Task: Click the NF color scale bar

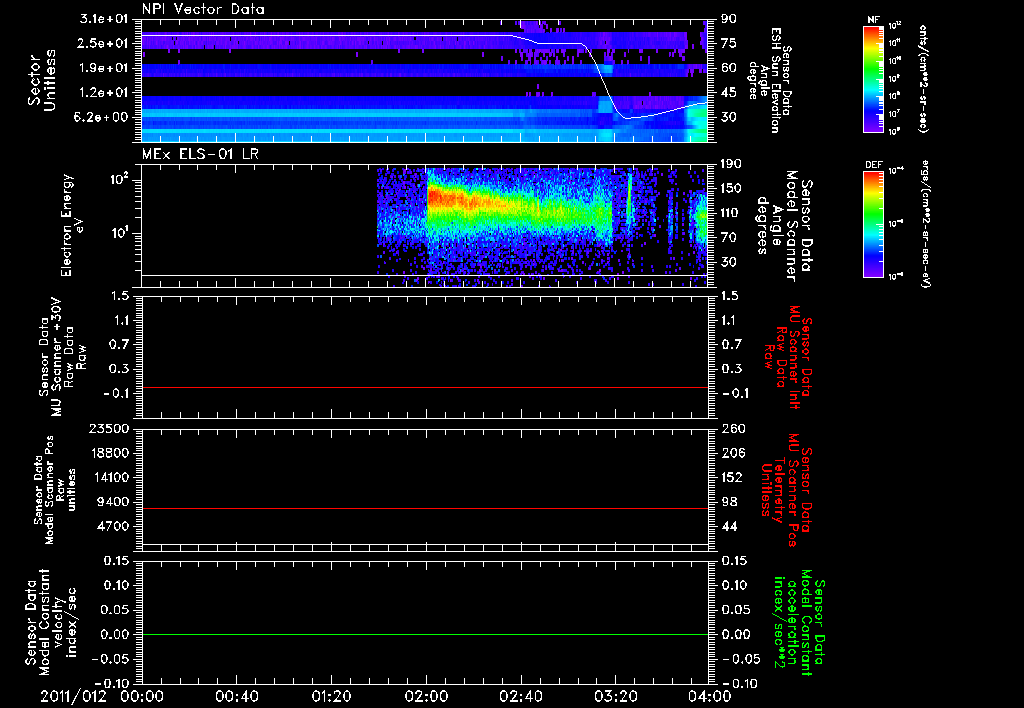Action: [872, 79]
